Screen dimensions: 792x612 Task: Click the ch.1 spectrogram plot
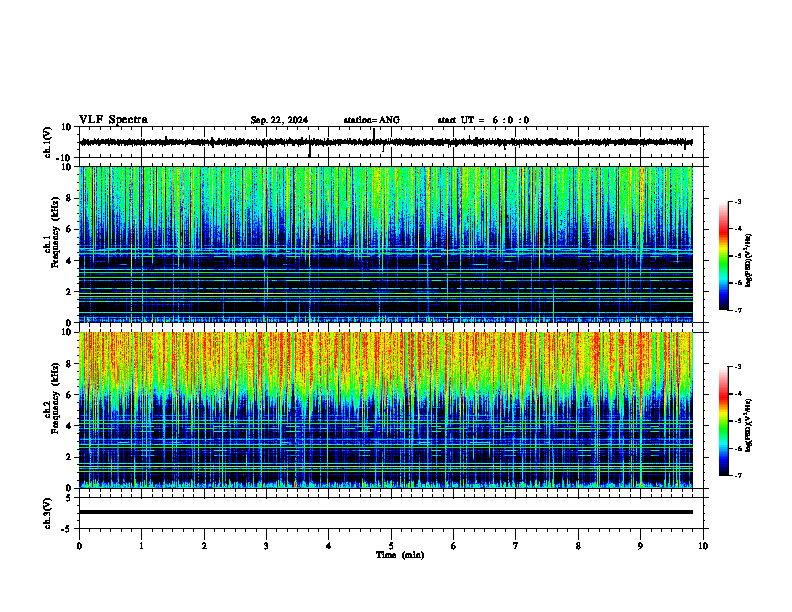click(x=386, y=244)
